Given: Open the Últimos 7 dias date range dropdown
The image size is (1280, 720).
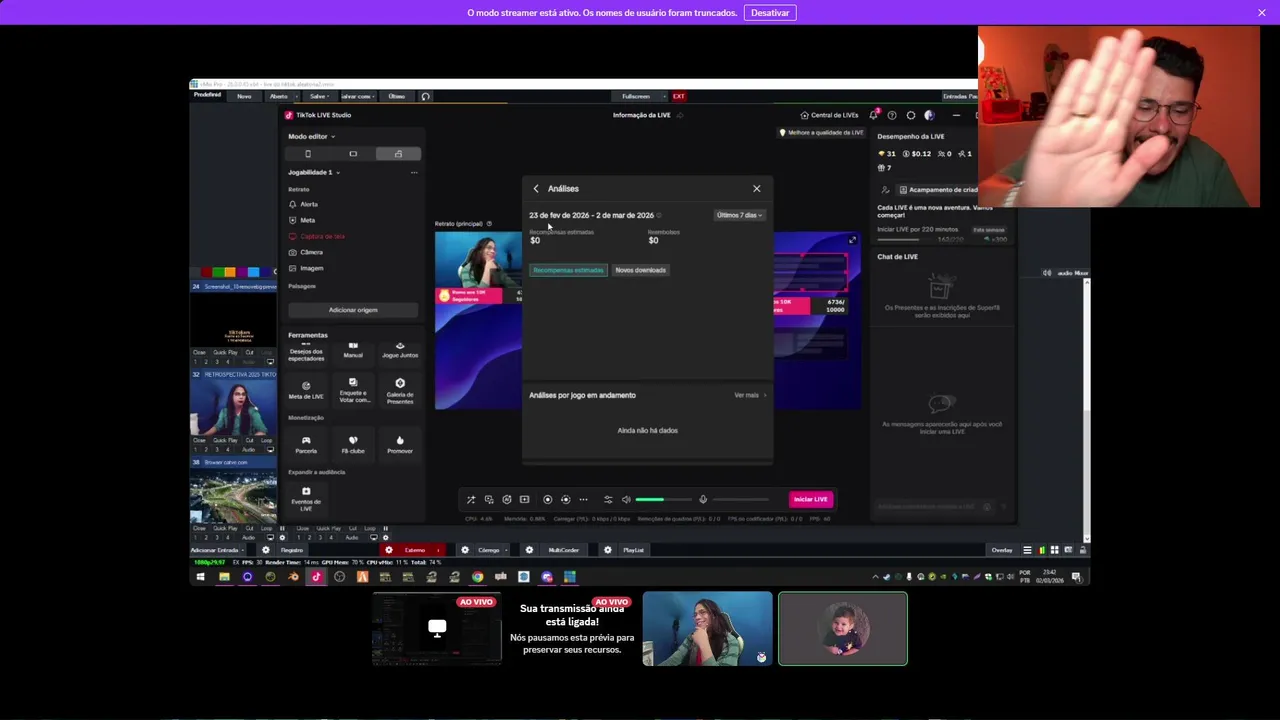Looking at the screenshot, I should point(740,215).
